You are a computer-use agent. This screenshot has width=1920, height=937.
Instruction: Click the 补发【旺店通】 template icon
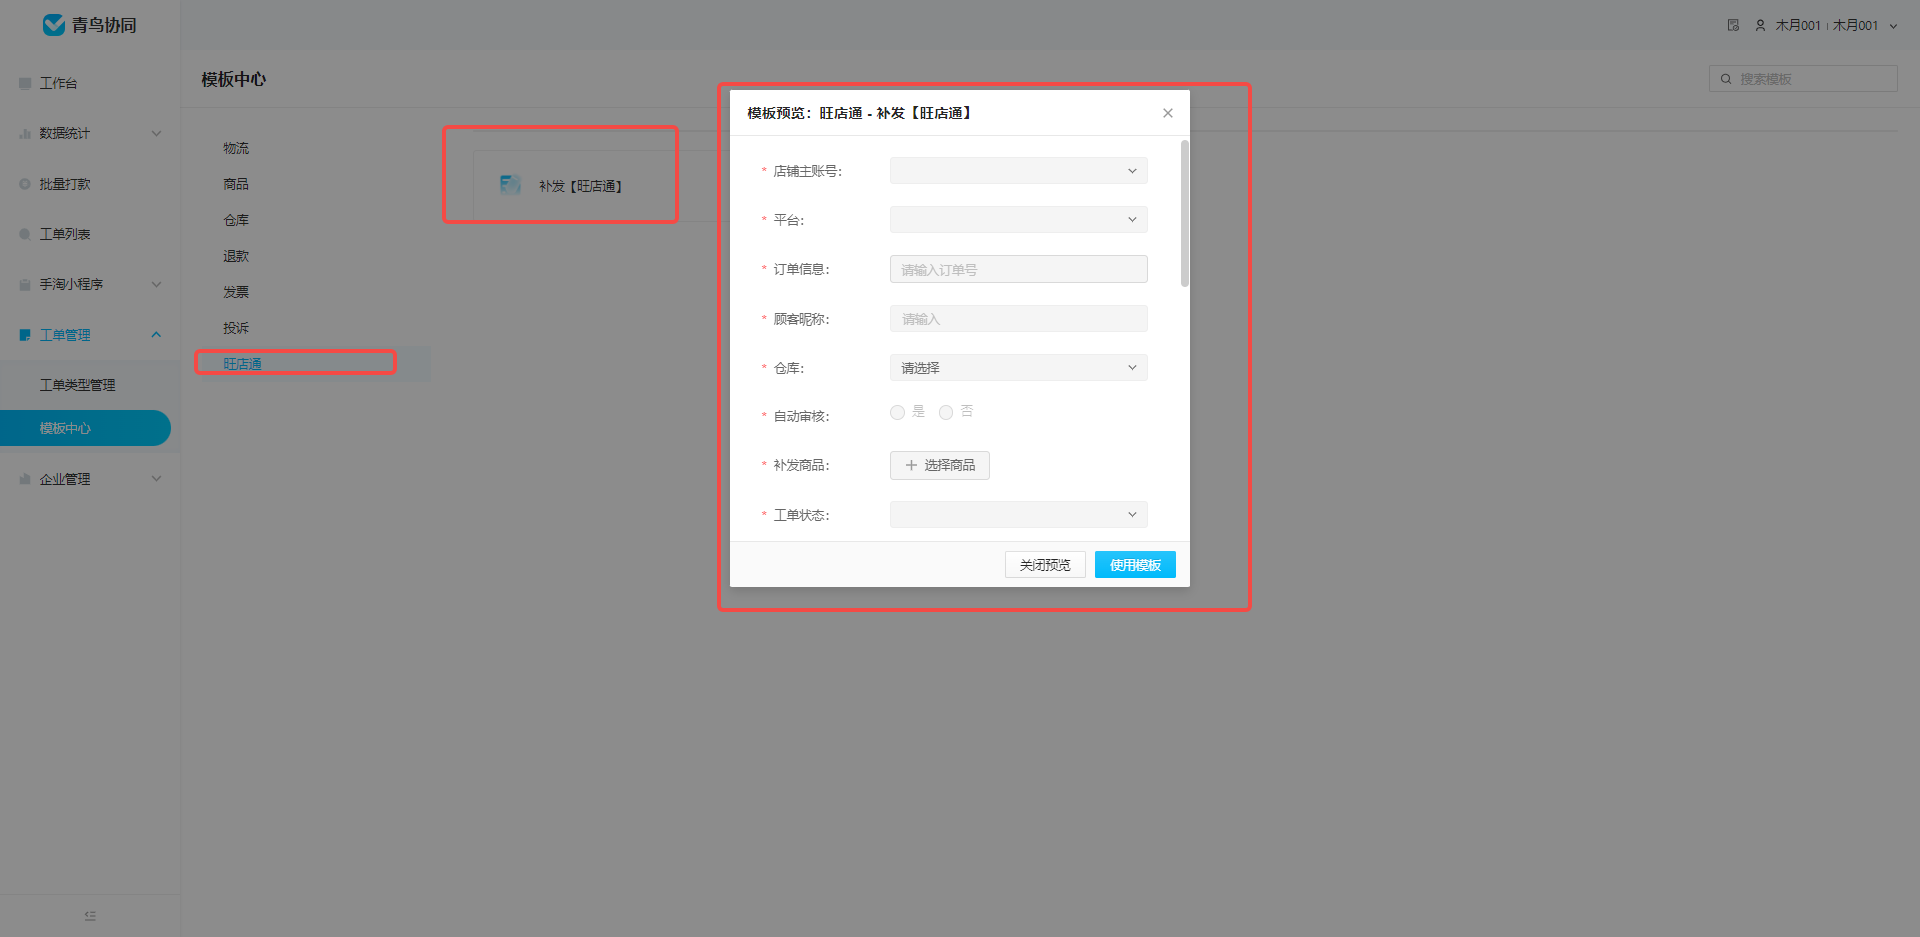coord(510,185)
